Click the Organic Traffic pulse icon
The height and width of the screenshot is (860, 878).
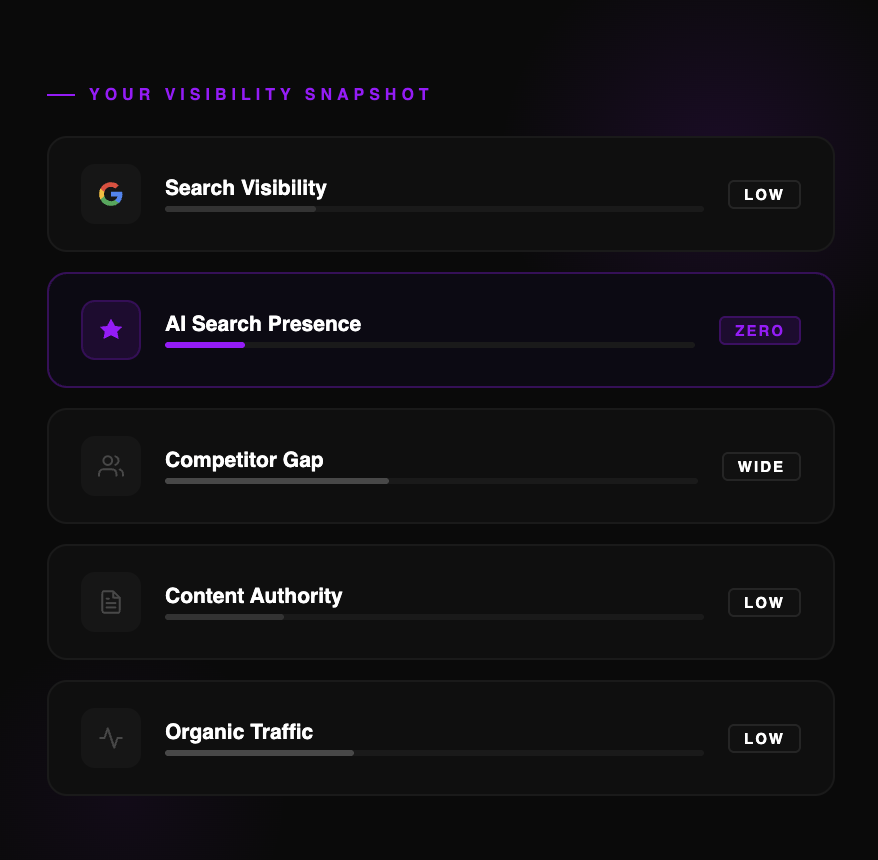coord(111,738)
